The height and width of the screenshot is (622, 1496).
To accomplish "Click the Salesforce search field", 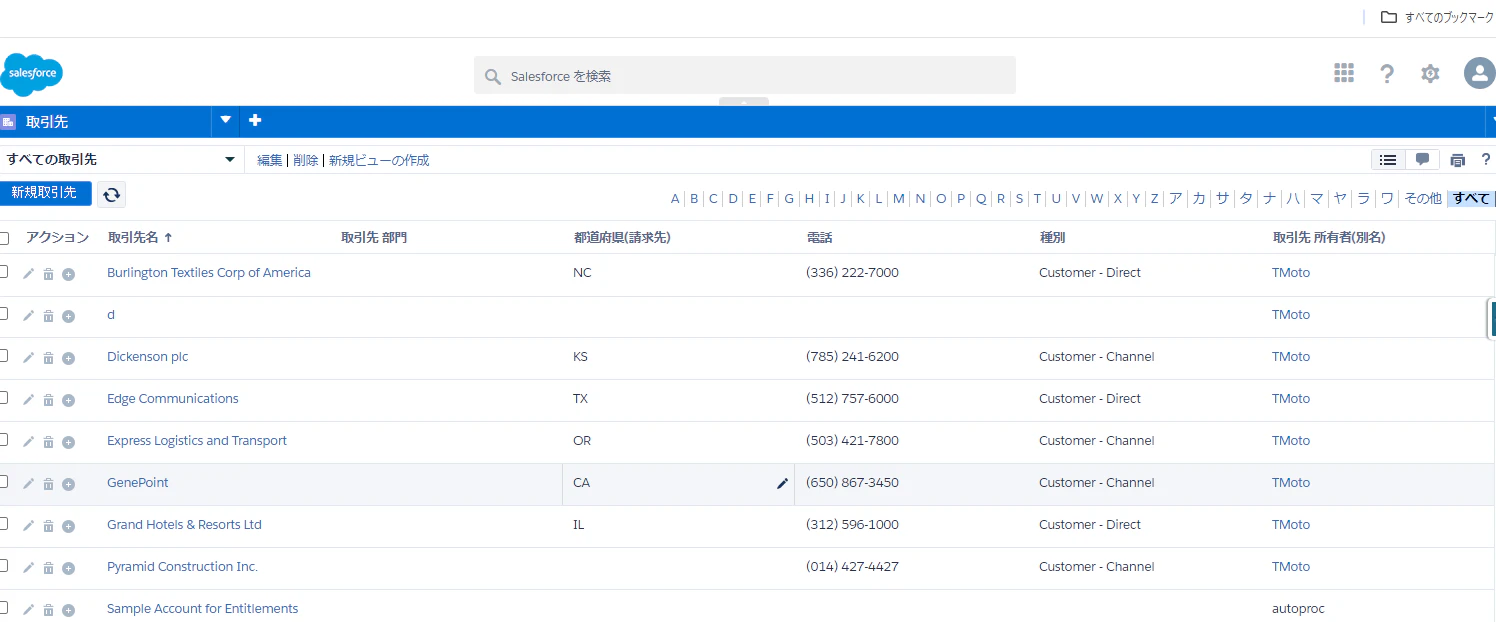I will [x=744, y=75].
